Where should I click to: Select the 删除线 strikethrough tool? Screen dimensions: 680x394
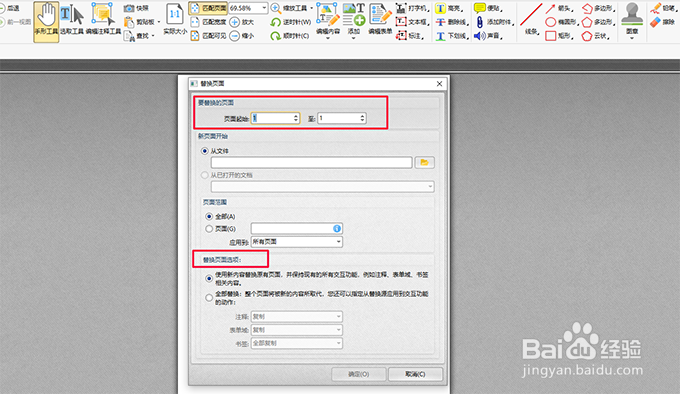pos(452,22)
